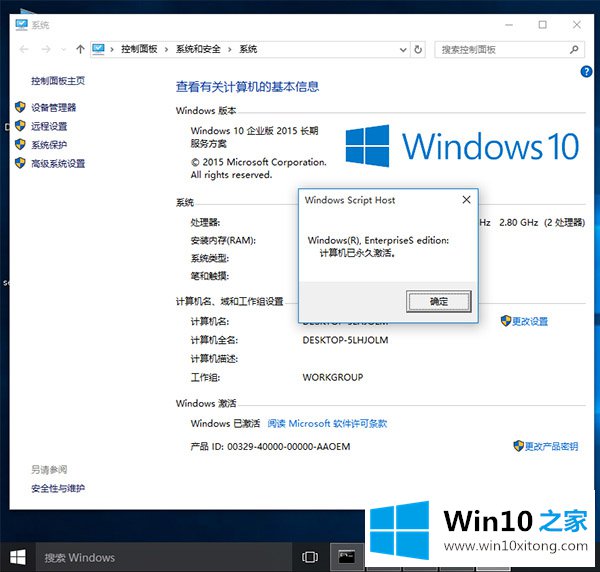Open the recent locations dropdown arrow
This screenshot has height=572, width=600.
pos(63,49)
